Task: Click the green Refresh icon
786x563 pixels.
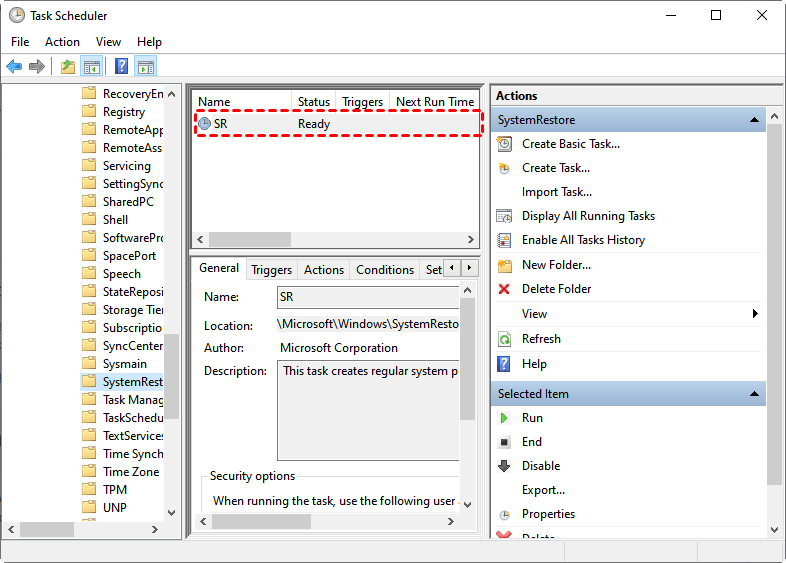Action: pos(504,339)
